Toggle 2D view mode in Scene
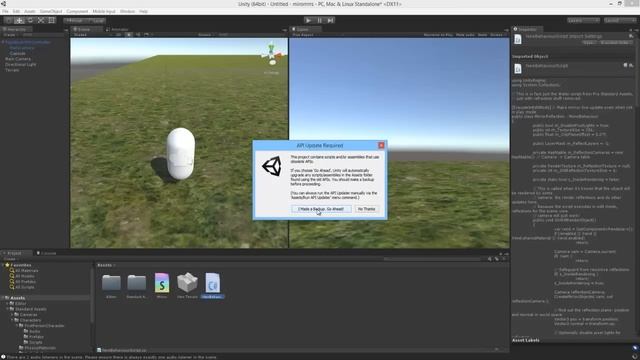The image size is (640, 360). (x=118, y=35)
